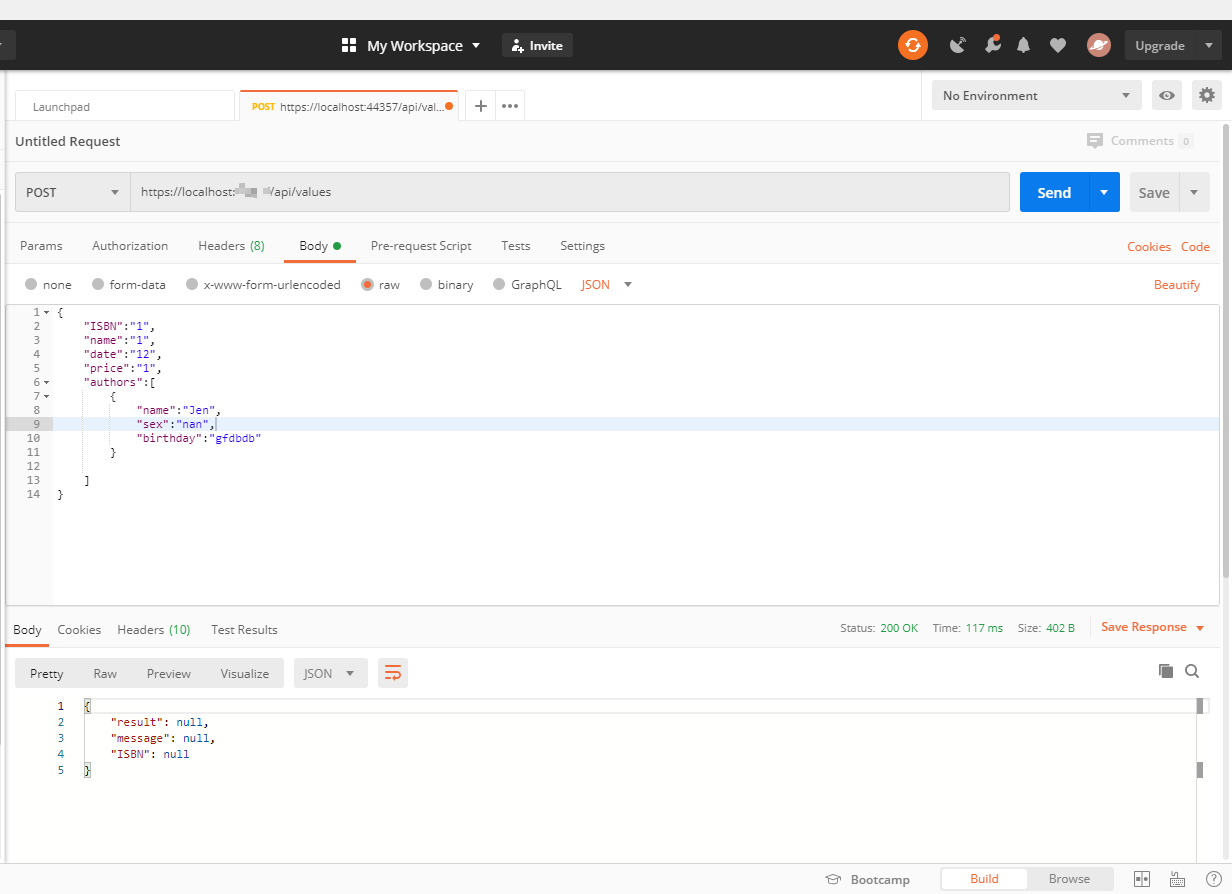Open the user avatar menu
This screenshot has width=1232, height=894.
pyautogui.click(x=1099, y=45)
